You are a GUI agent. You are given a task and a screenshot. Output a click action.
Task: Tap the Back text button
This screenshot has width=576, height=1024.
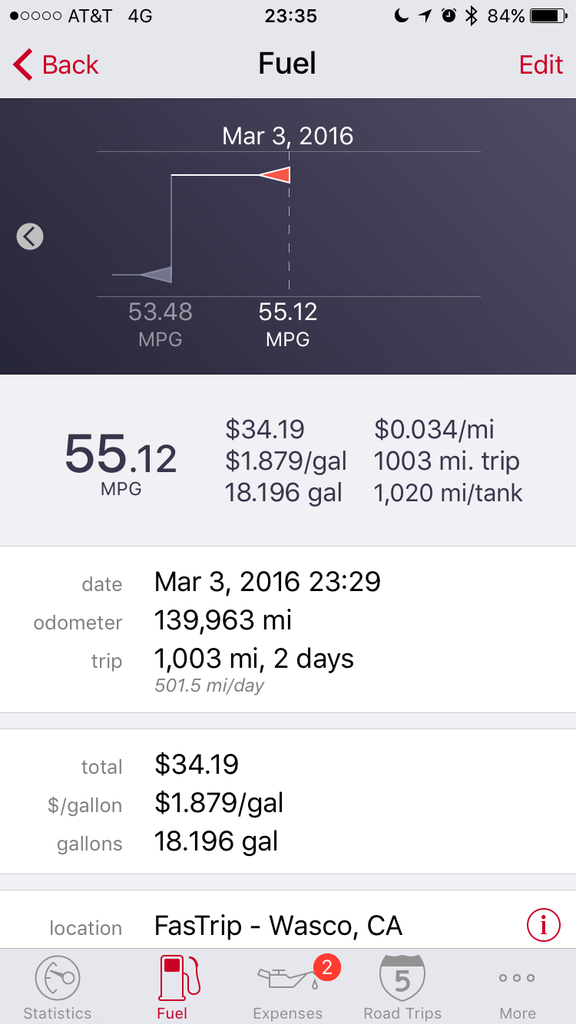pos(70,65)
